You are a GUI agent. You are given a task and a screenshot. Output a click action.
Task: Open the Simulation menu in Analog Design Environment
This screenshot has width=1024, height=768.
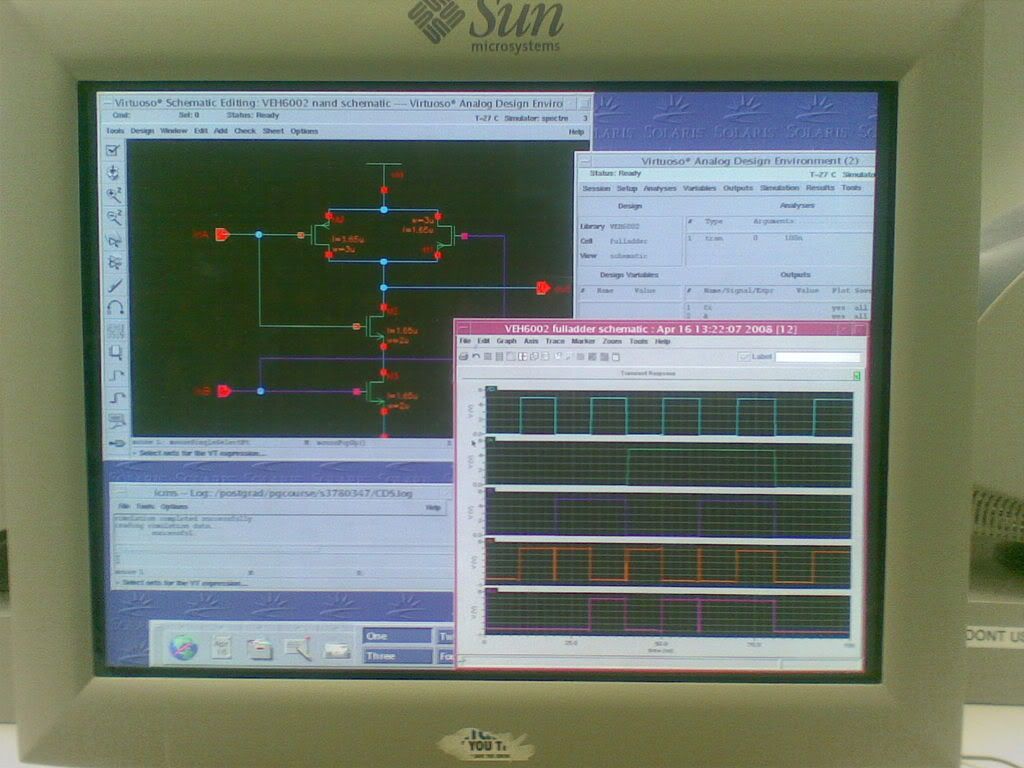[779, 188]
